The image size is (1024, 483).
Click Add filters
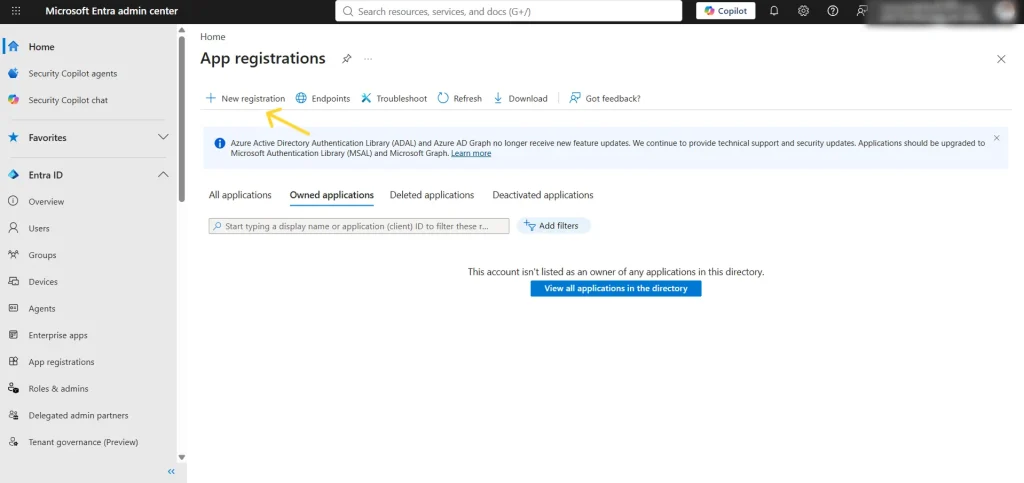click(554, 226)
